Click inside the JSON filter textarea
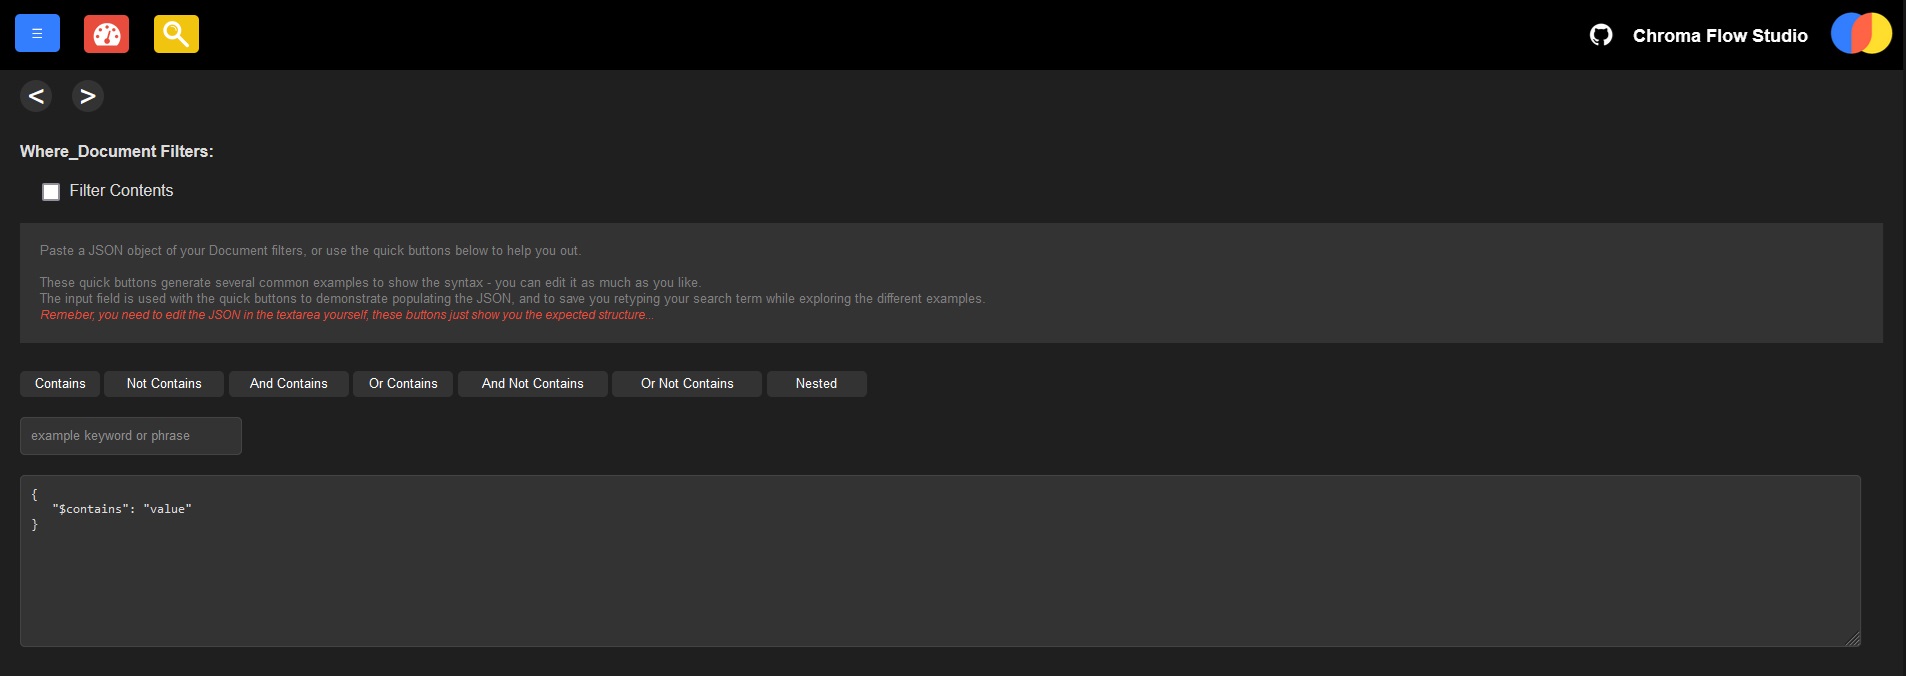This screenshot has height=676, width=1906. tap(940, 561)
